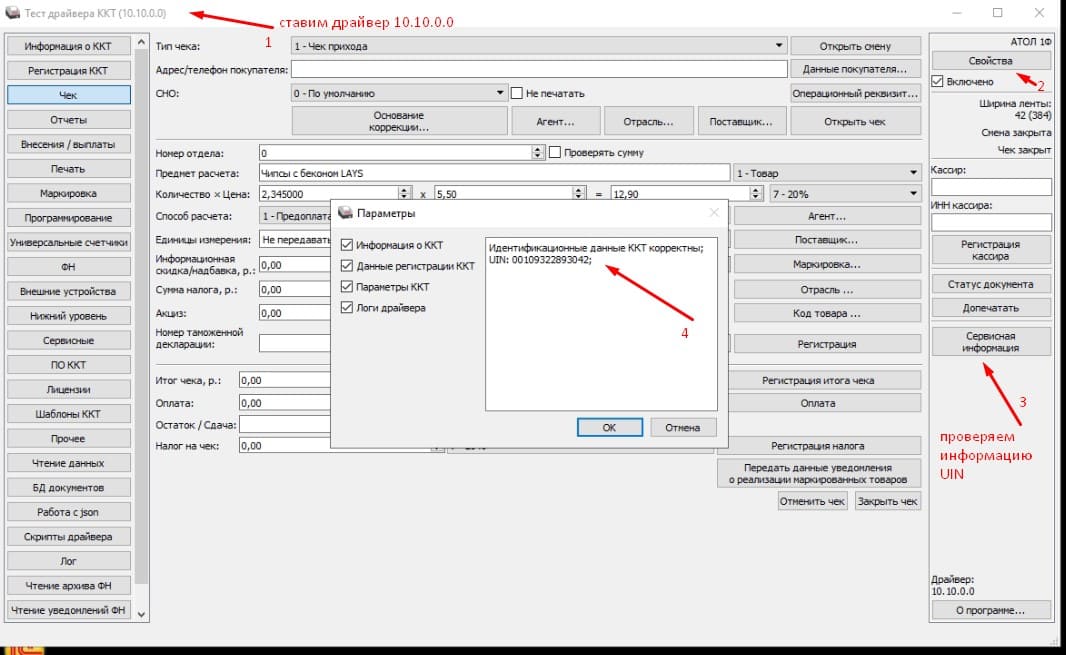1066x655 pixels.
Task: Click the Регистрация налога button
Action: pyautogui.click(x=818, y=446)
